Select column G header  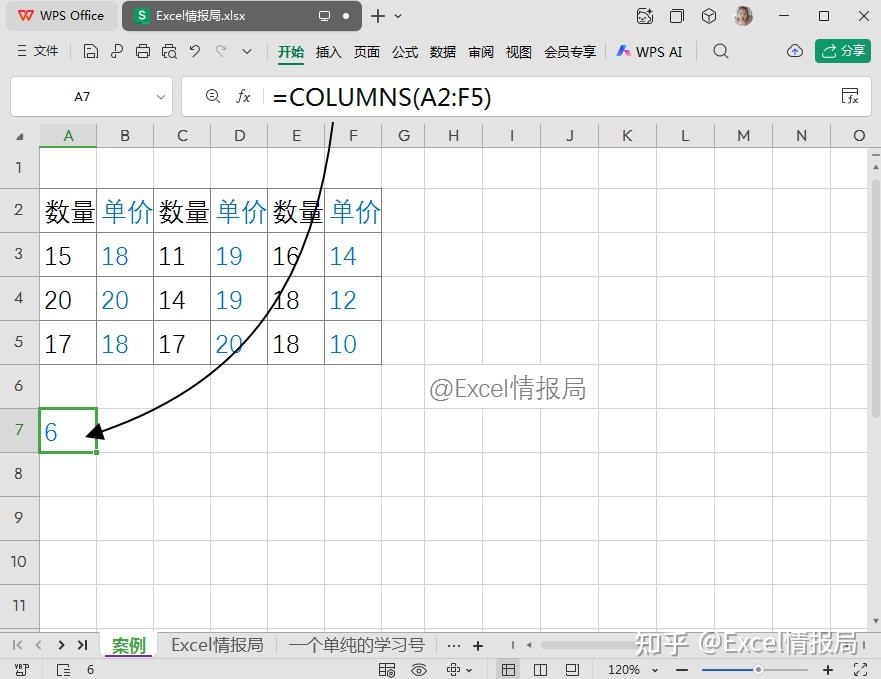tap(403, 135)
